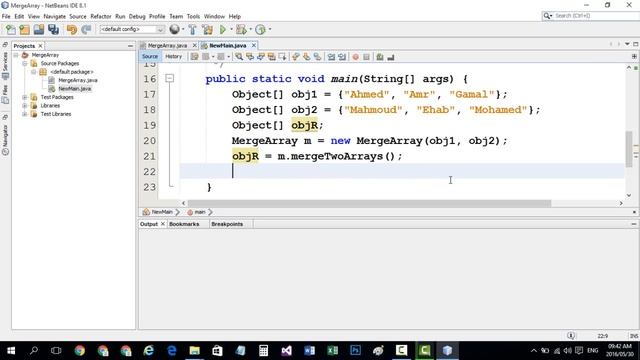Collapse the Source Packages node
The image size is (640, 360).
coord(25,64)
